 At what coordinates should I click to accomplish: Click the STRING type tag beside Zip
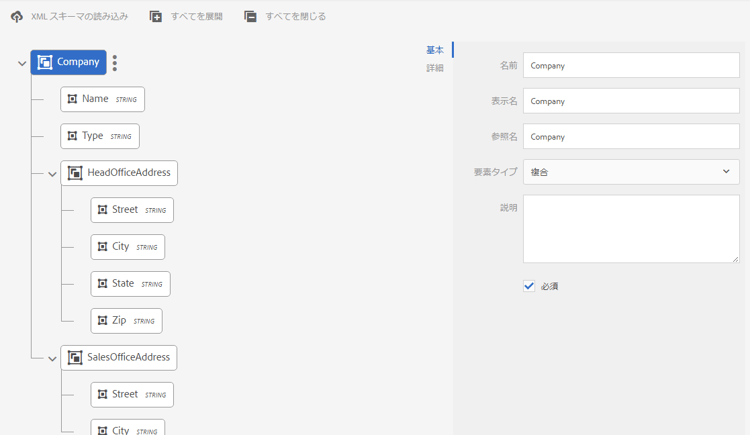(x=144, y=321)
